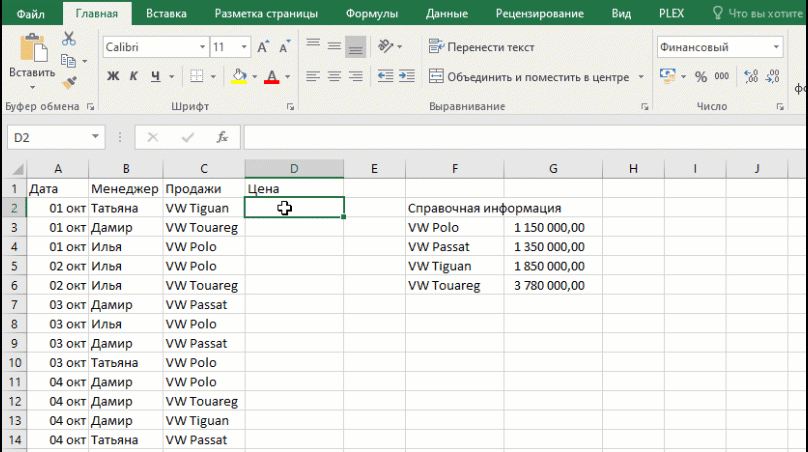
Task: Open Выравнивание dialog launcher
Action: point(645,107)
